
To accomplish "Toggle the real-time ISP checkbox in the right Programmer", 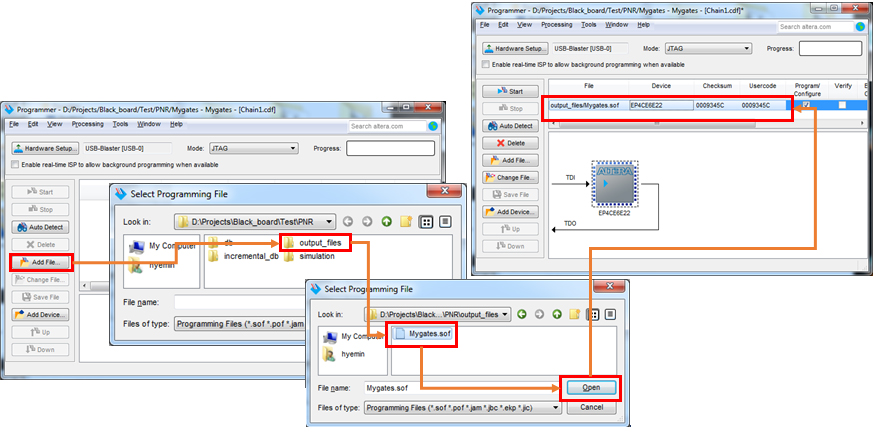I will pyautogui.click(x=486, y=65).
